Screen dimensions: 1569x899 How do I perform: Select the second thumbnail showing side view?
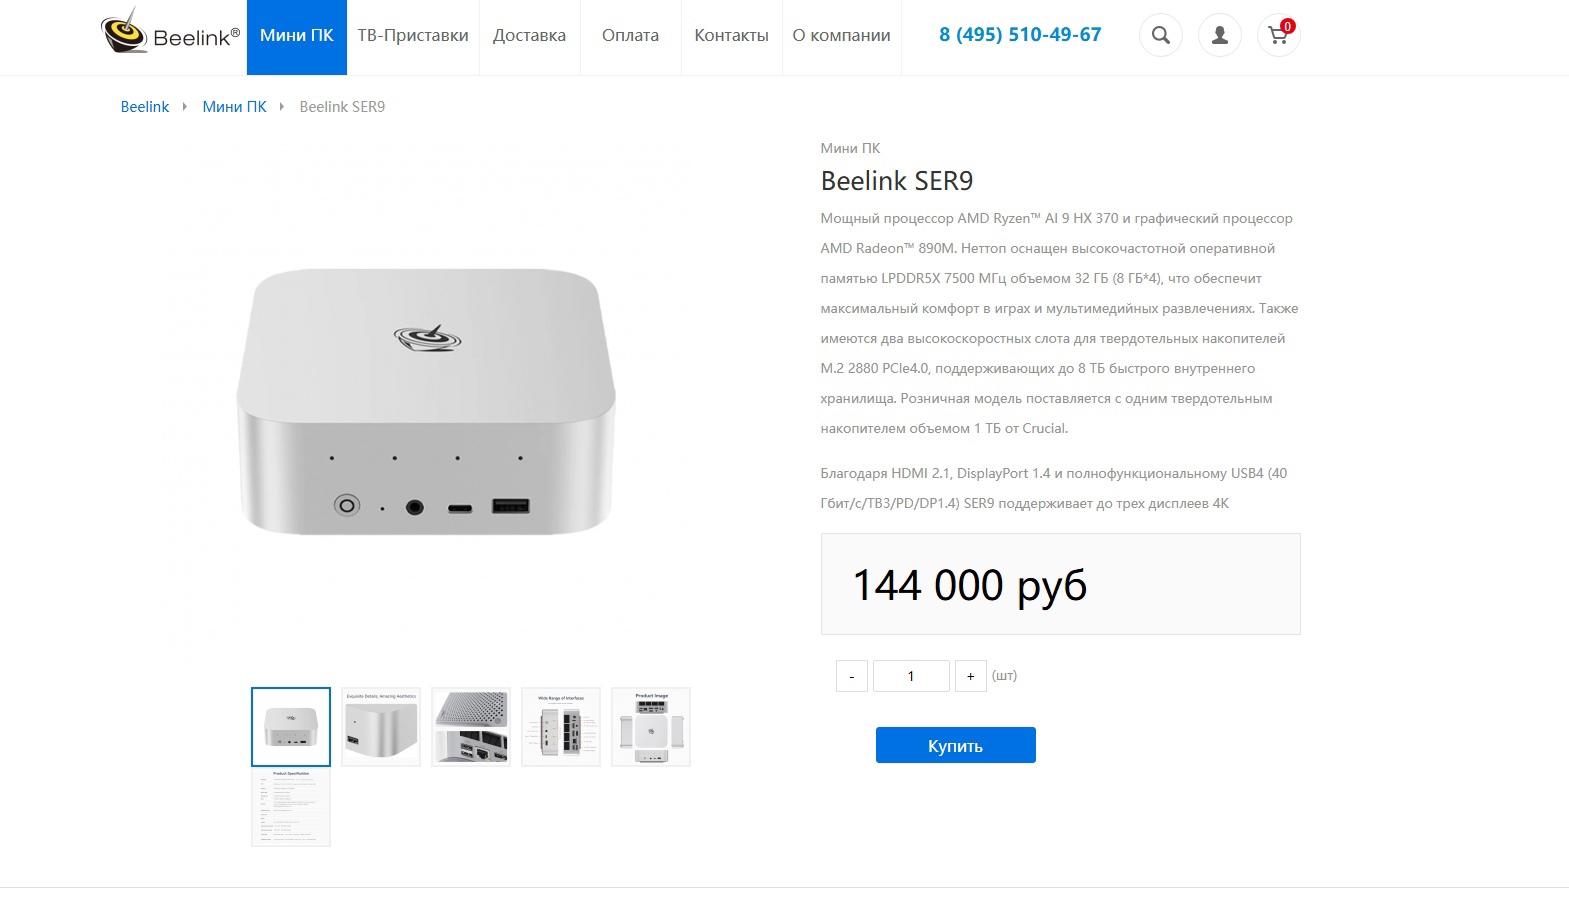pos(381,727)
